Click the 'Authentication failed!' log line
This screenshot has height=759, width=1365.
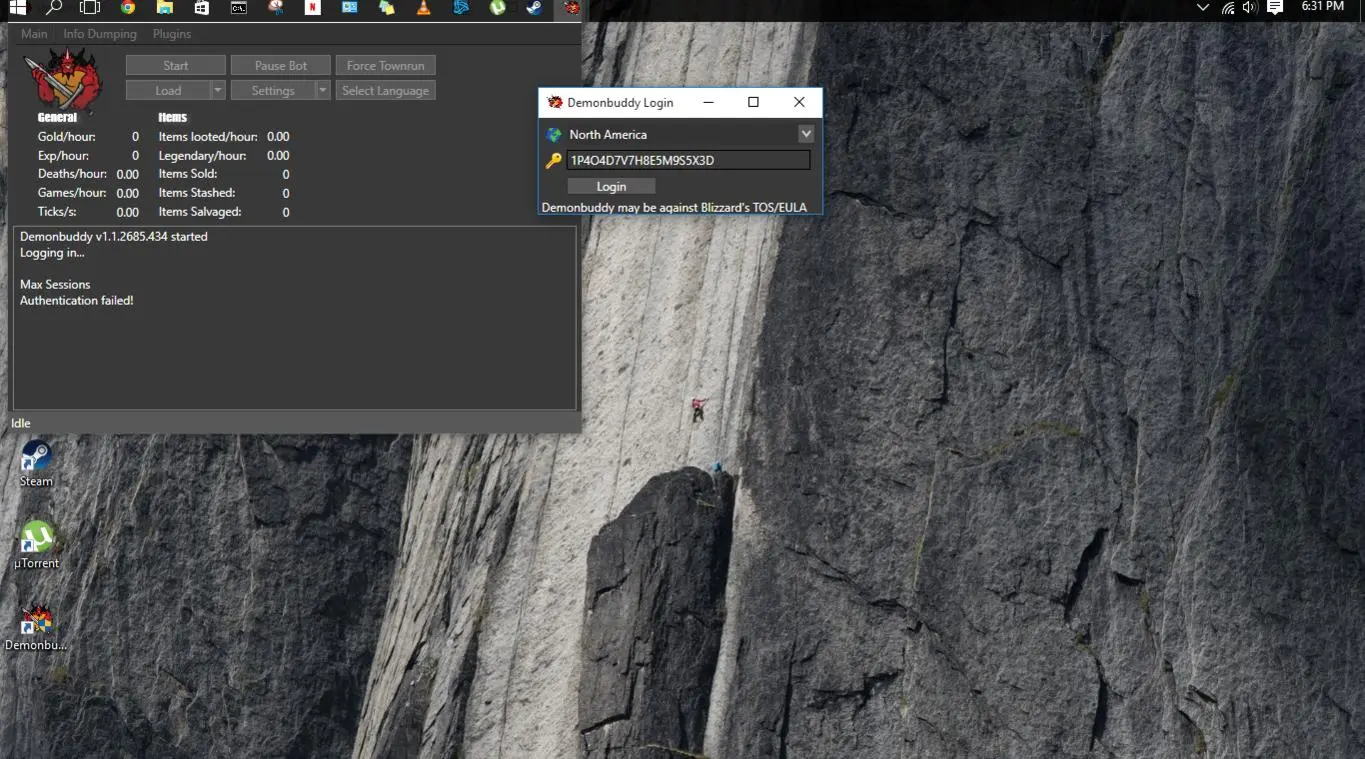(x=77, y=300)
